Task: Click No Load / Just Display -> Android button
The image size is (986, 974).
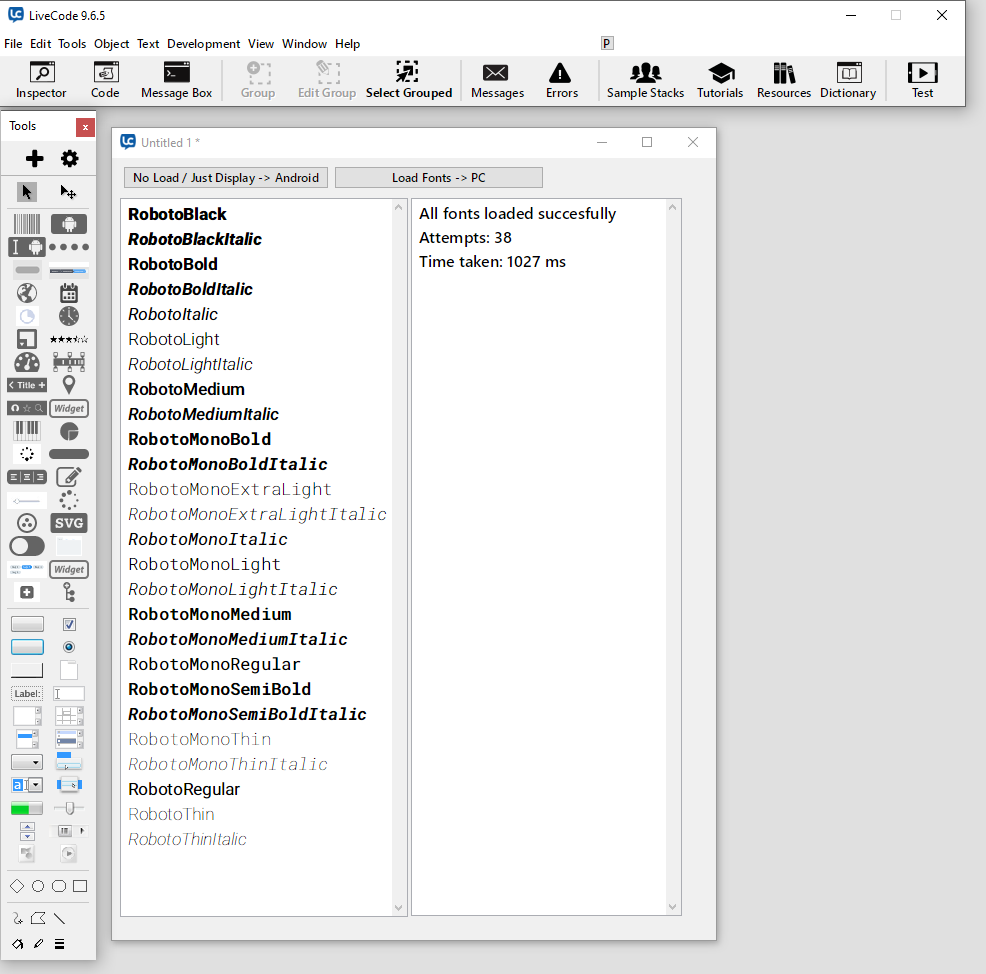Action: tap(226, 178)
